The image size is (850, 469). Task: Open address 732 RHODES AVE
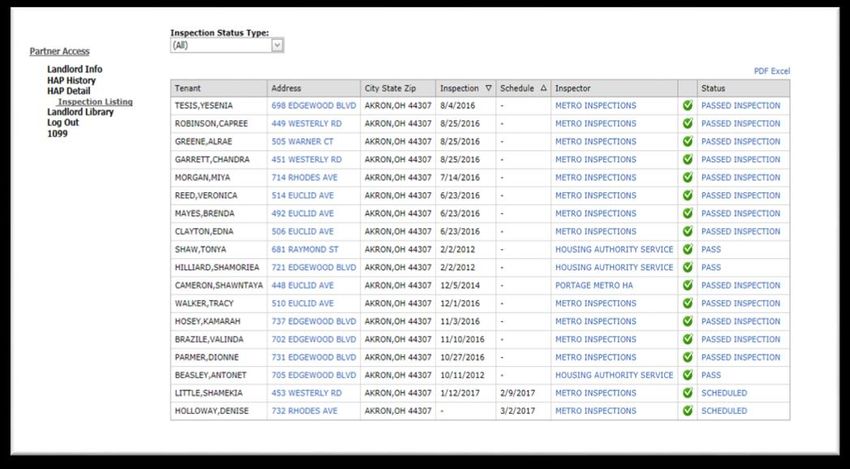tap(305, 410)
